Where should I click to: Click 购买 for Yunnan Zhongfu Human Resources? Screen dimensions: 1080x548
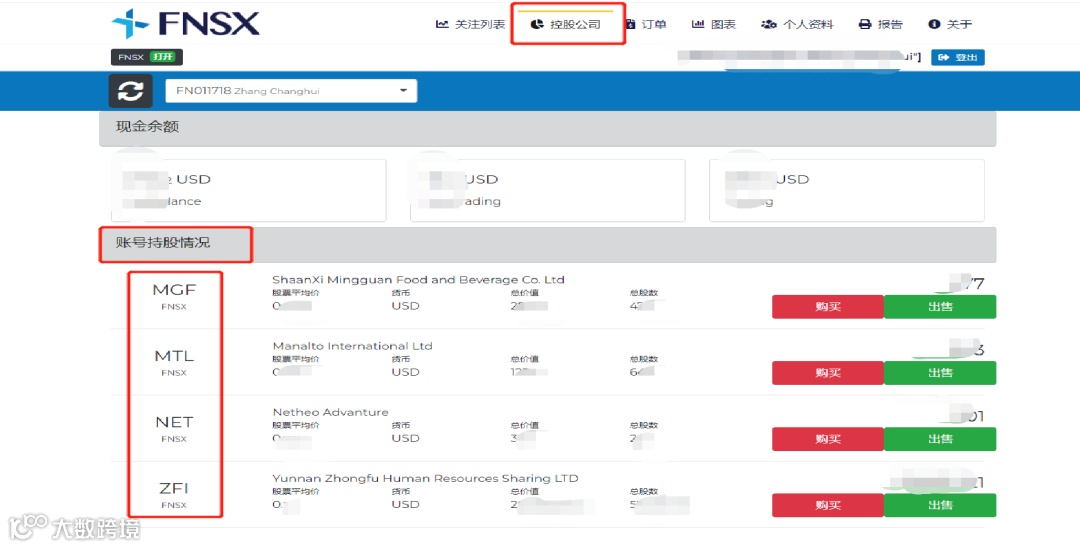(x=827, y=505)
